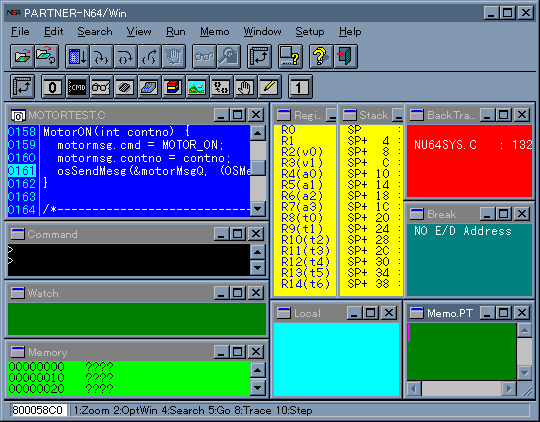
Task: Click the Go run-program toolbar icon
Action: [77, 56]
